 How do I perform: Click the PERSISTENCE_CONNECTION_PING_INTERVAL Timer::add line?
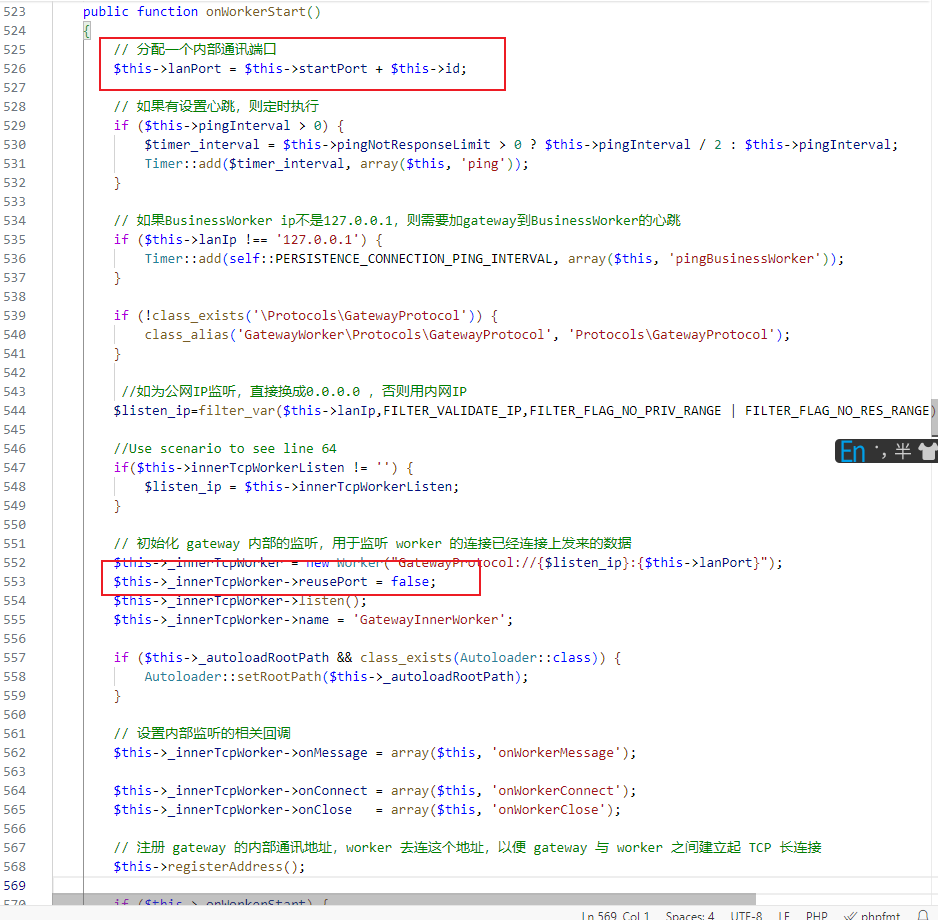[494, 258]
